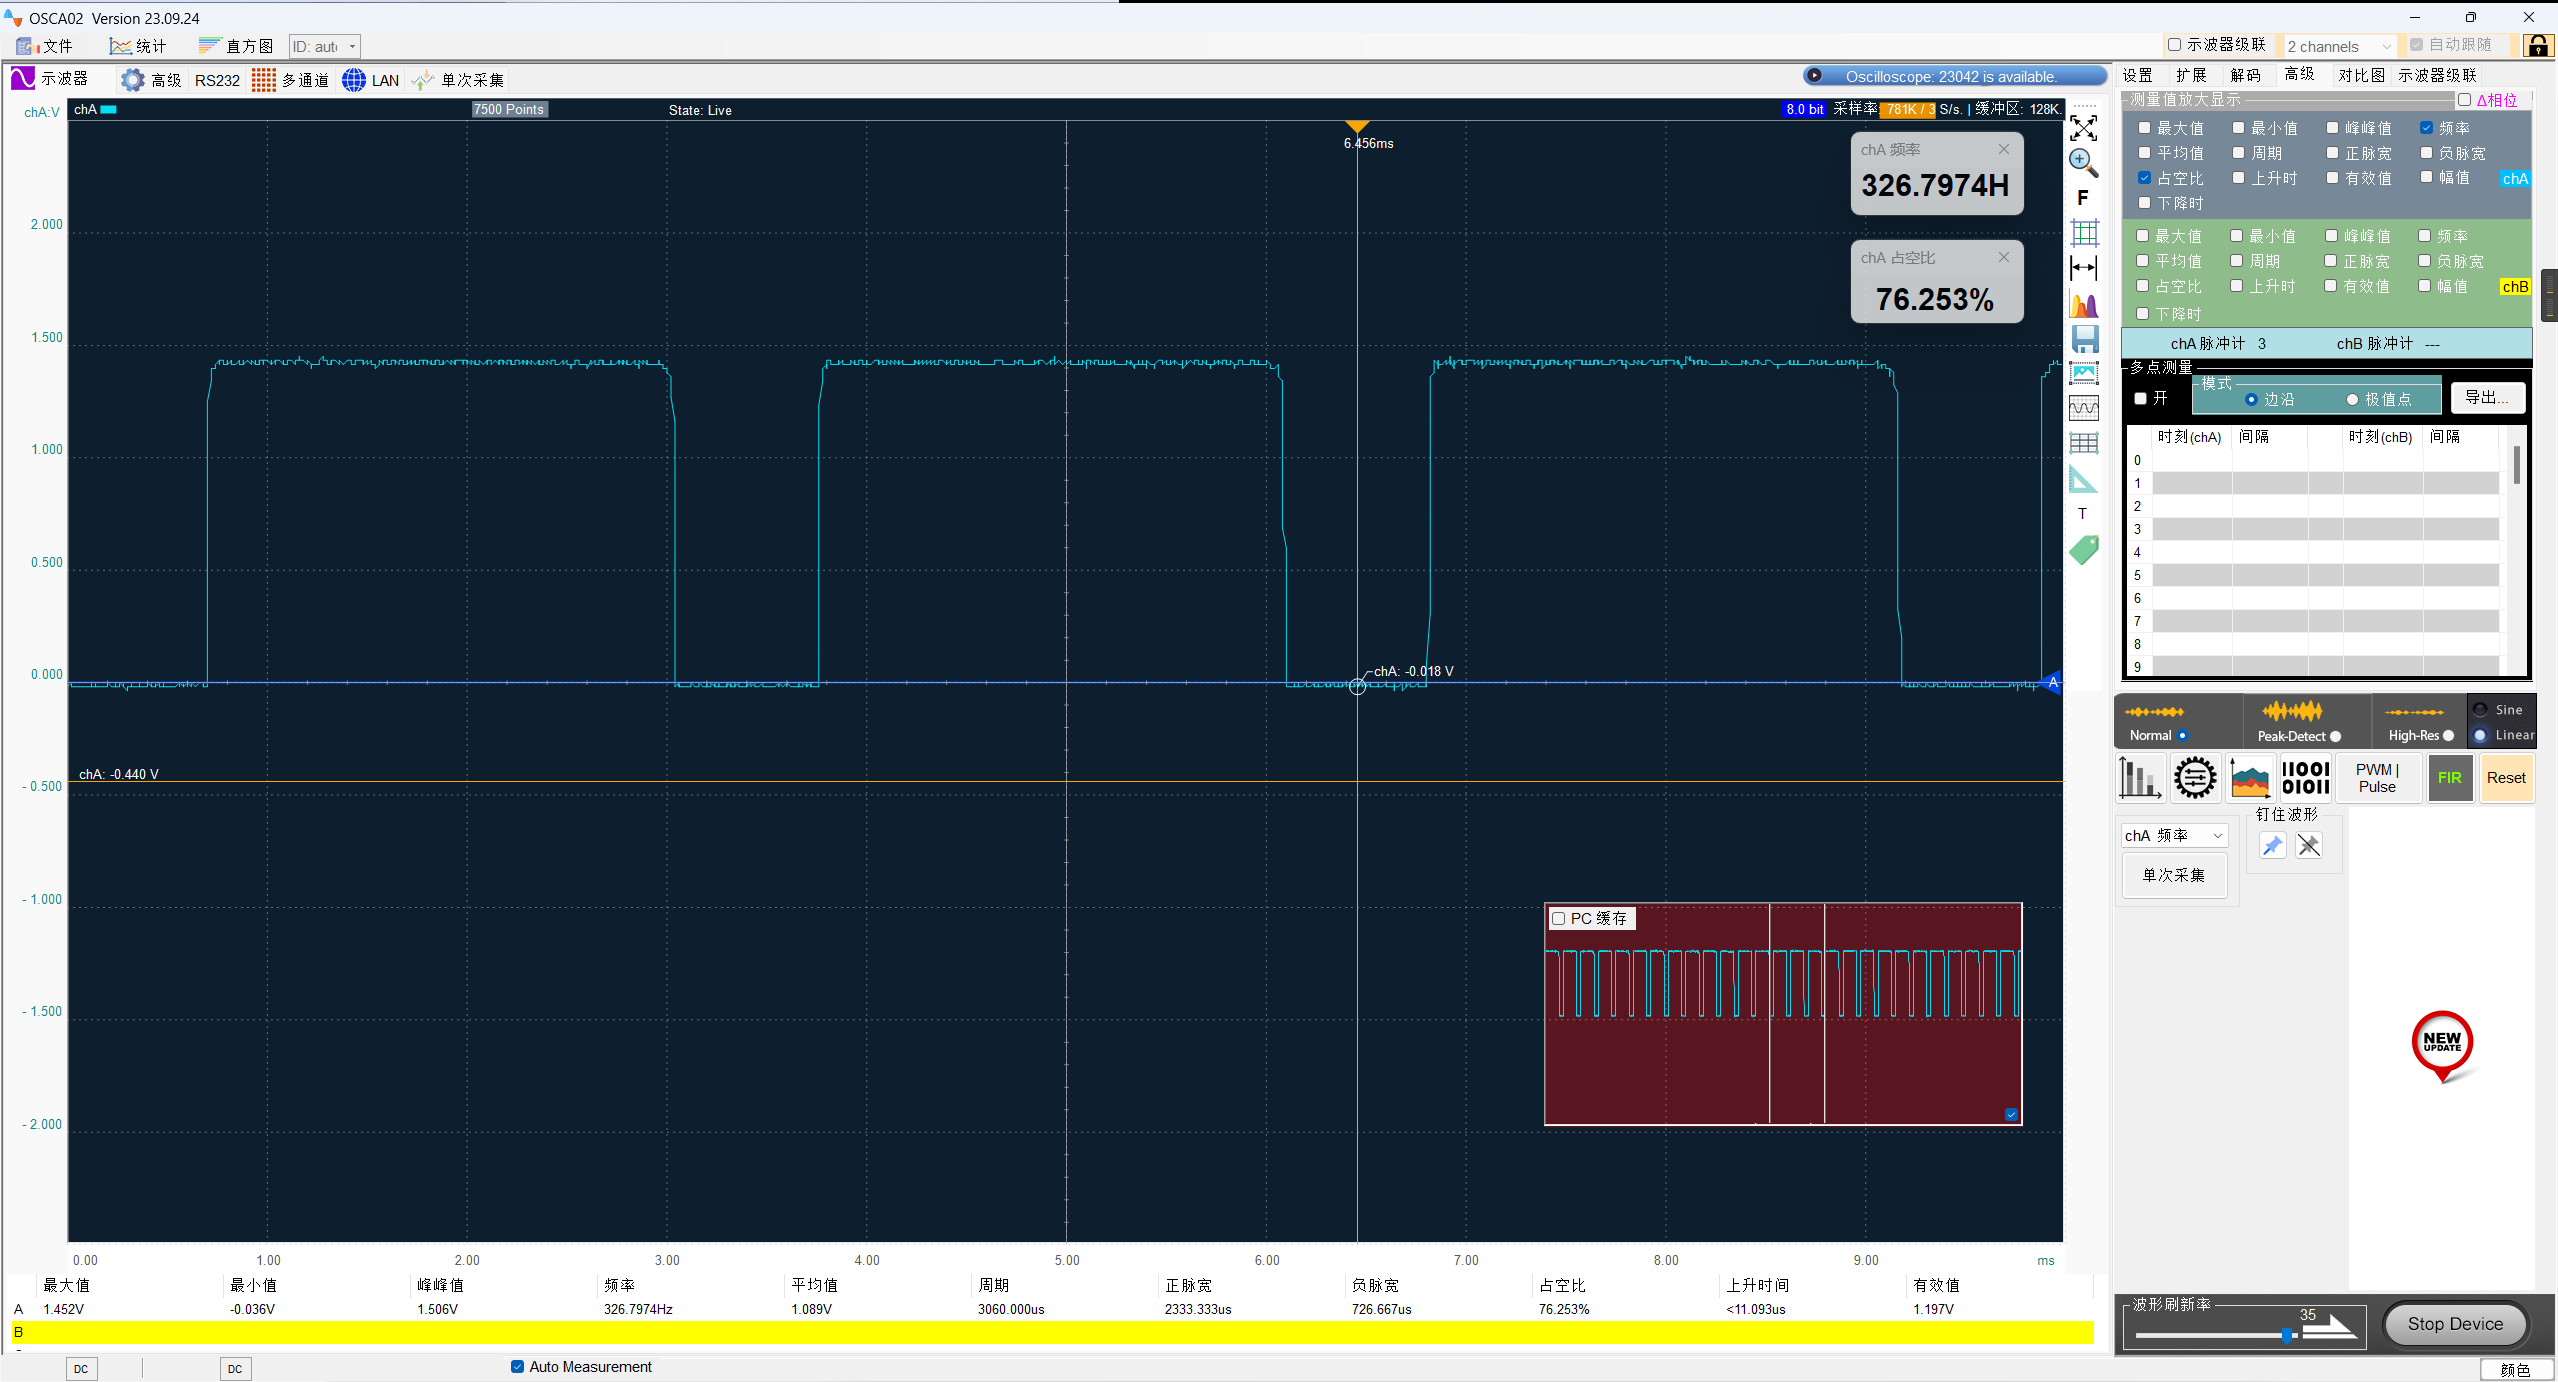Uncheck the chA 频率 checkbox
Viewport: 2558px width, 1382px height.
click(x=2426, y=128)
